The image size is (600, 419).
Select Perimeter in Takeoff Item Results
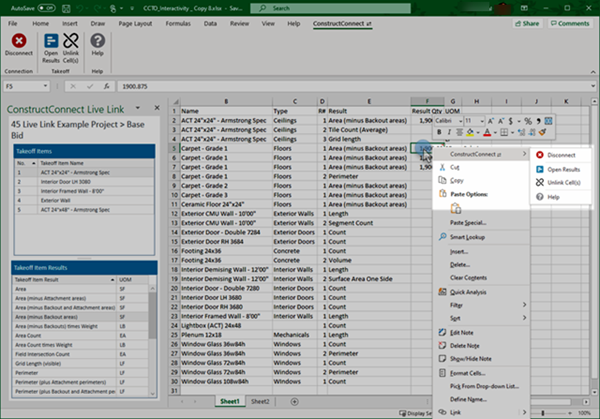point(80,373)
